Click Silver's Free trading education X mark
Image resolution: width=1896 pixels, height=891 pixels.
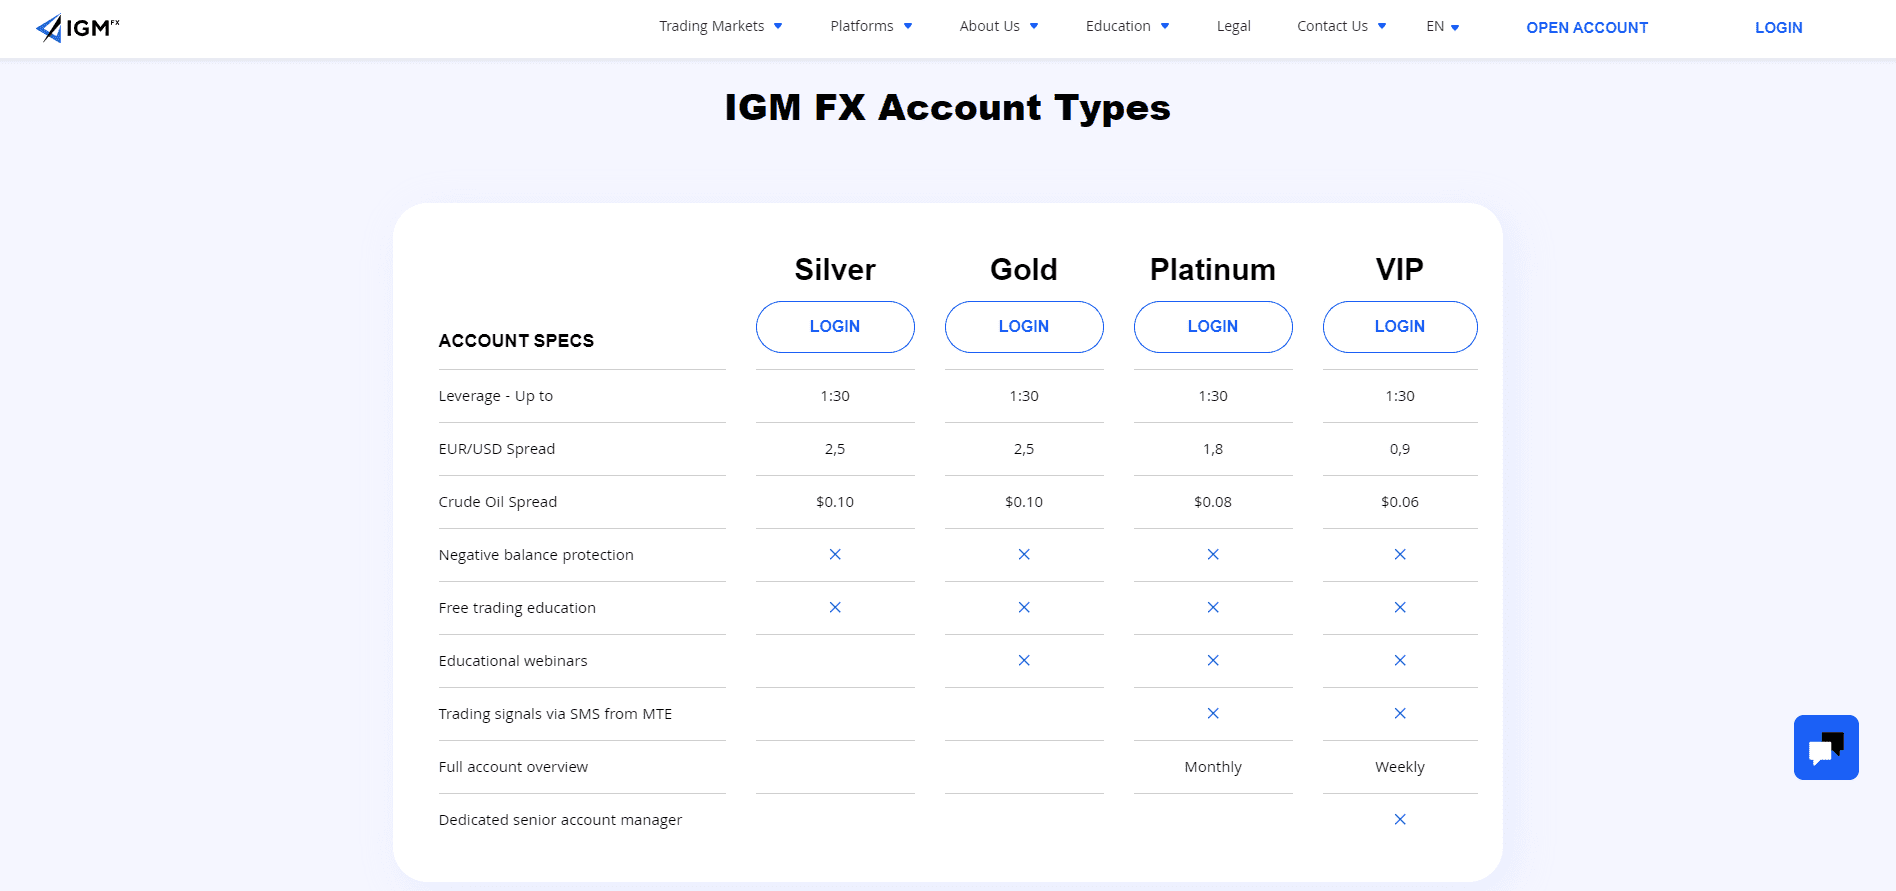[x=835, y=607]
